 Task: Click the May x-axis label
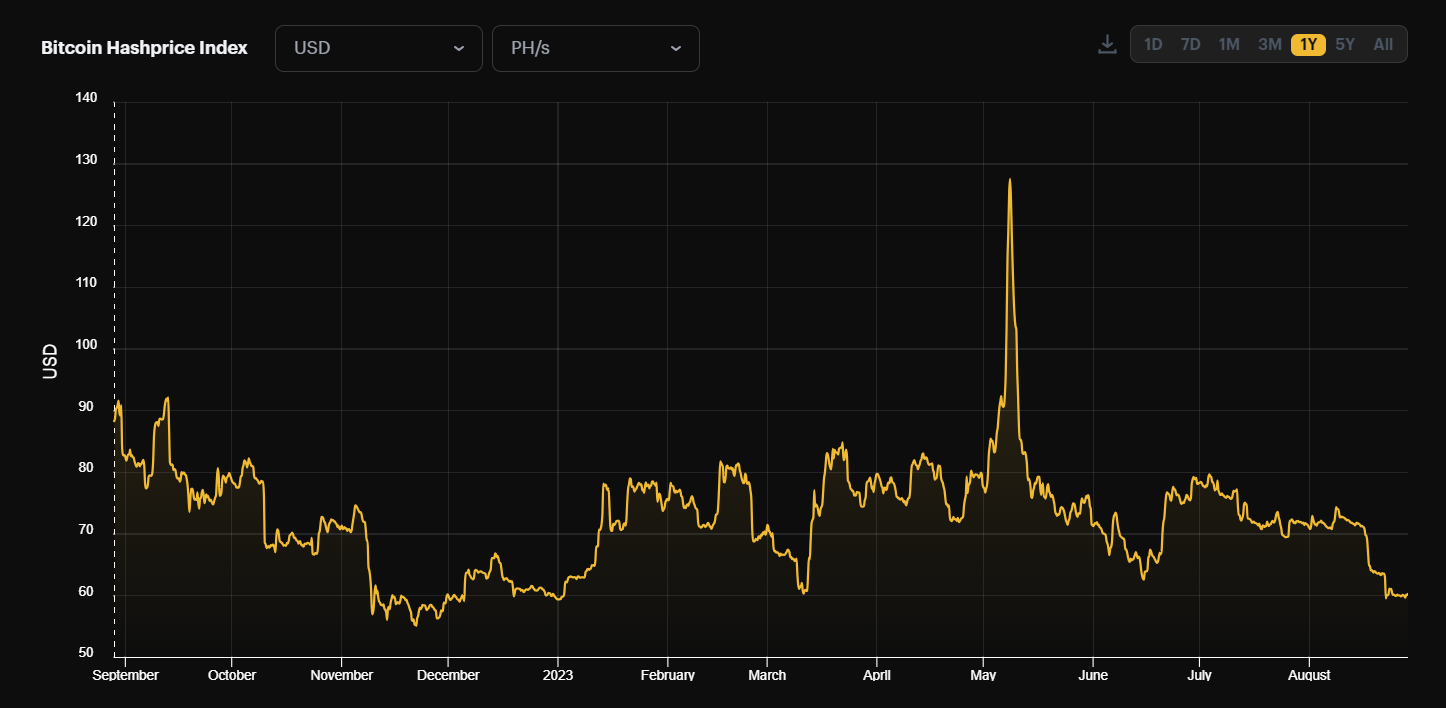[x=983, y=675]
